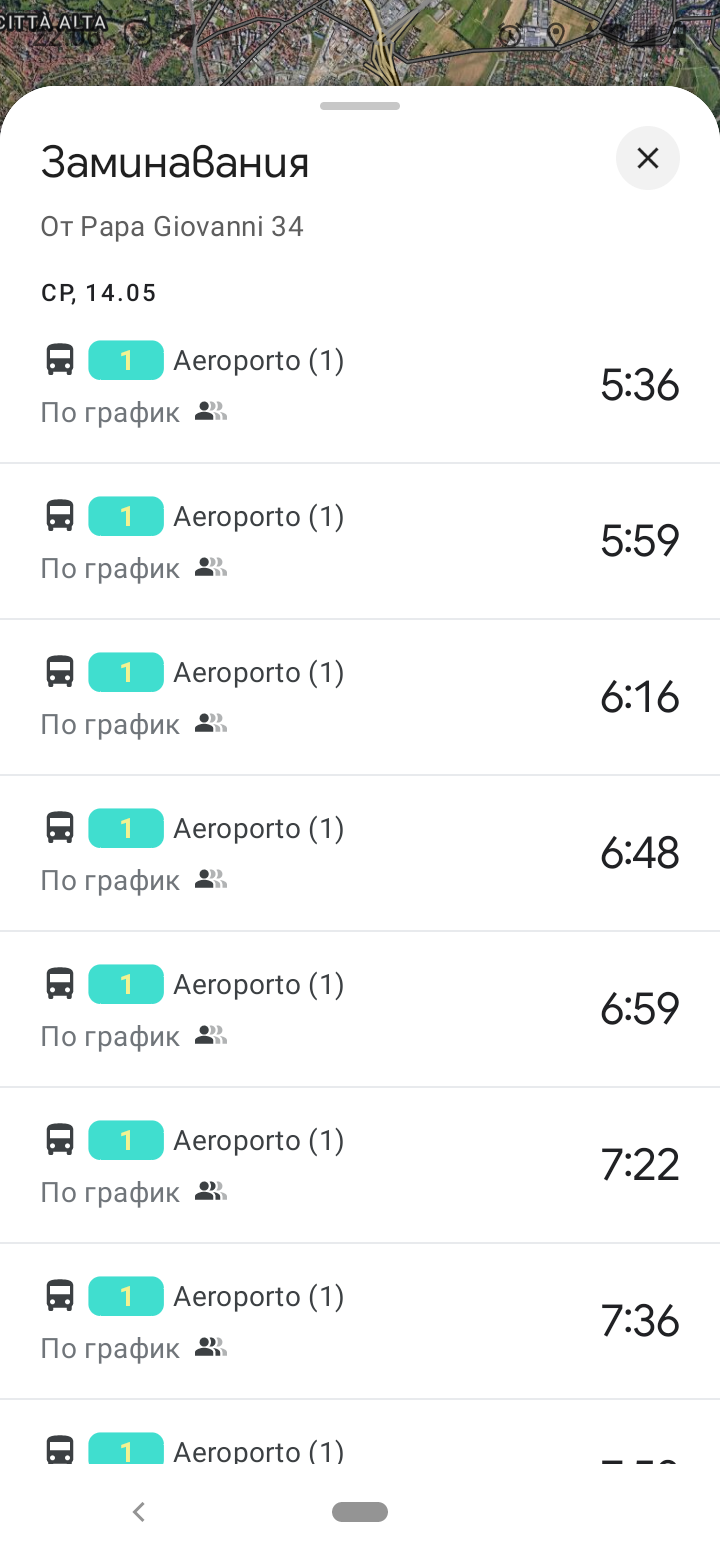
Task: Tap the 'От Papa Giovanni 34' stop subtitle
Action: 172,227
